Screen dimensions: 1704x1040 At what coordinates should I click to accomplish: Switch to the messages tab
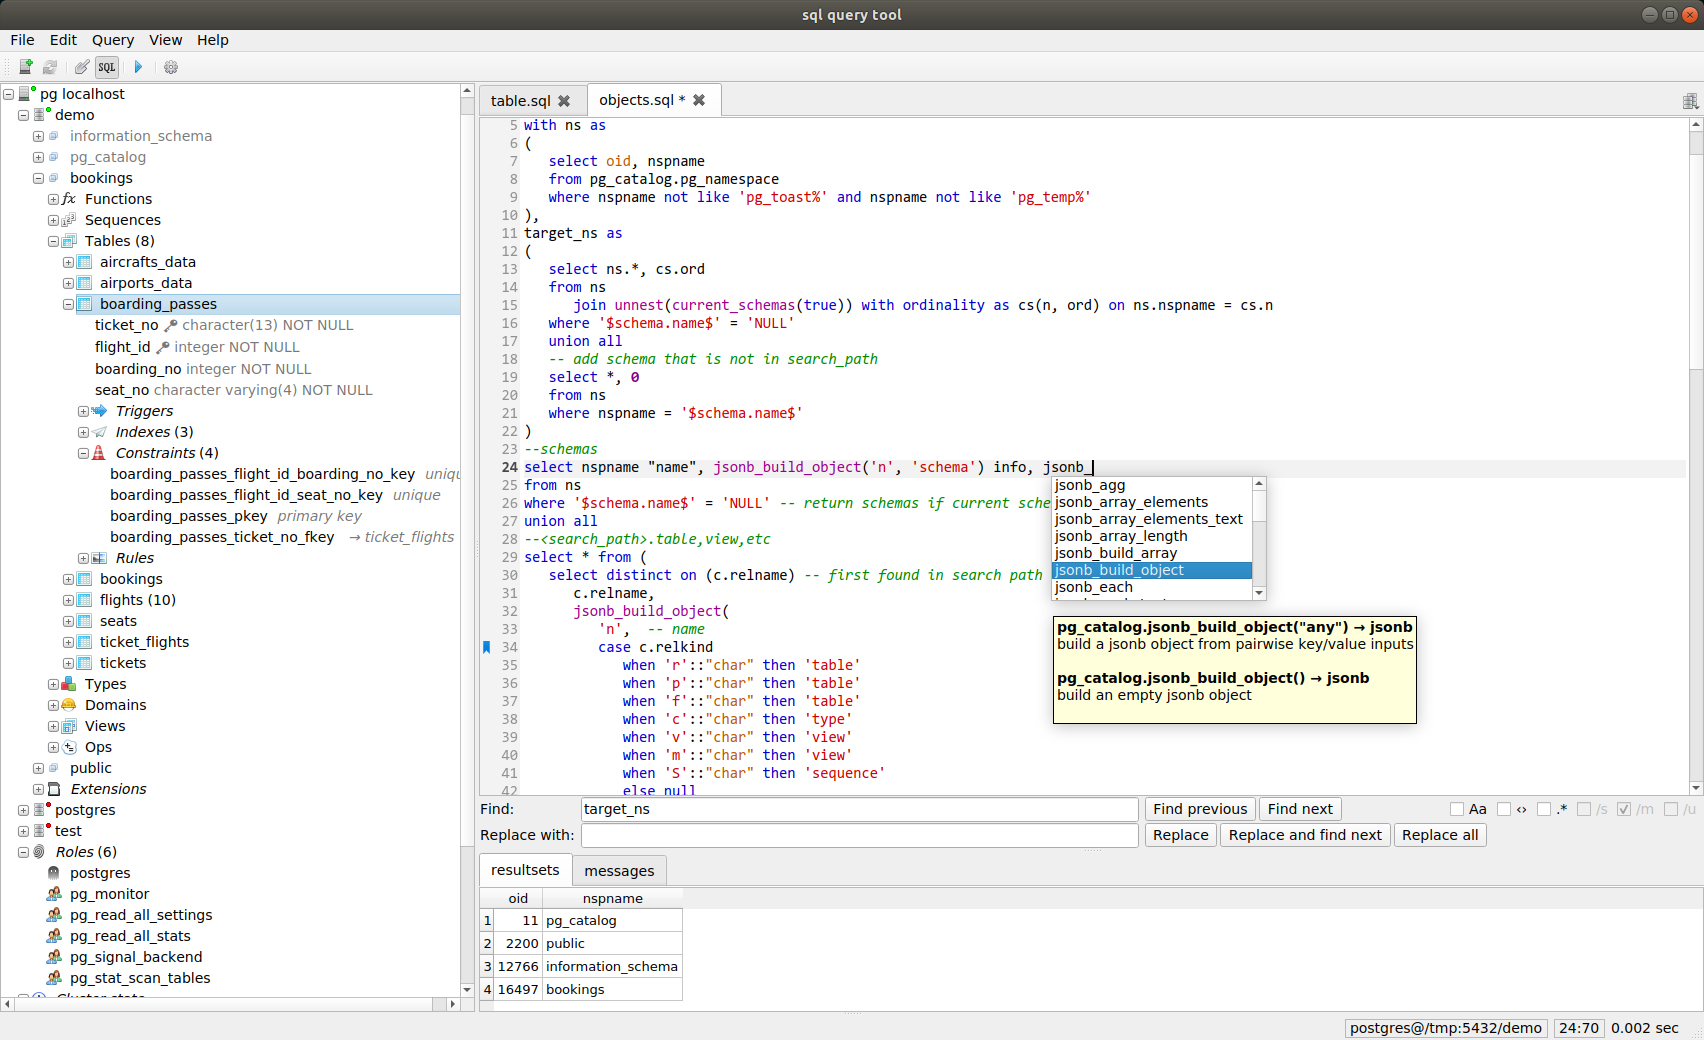click(619, 871)
